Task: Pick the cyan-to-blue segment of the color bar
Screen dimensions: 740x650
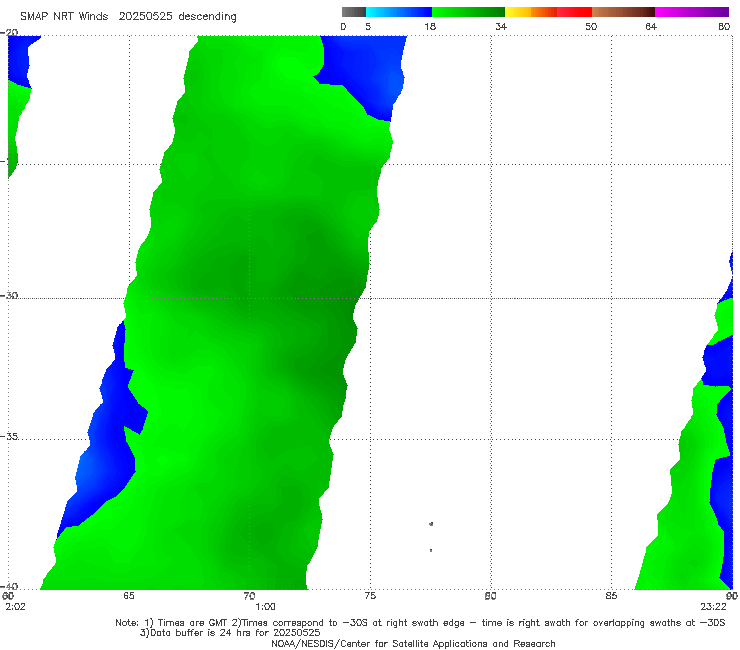Action: tap(399, 12)
